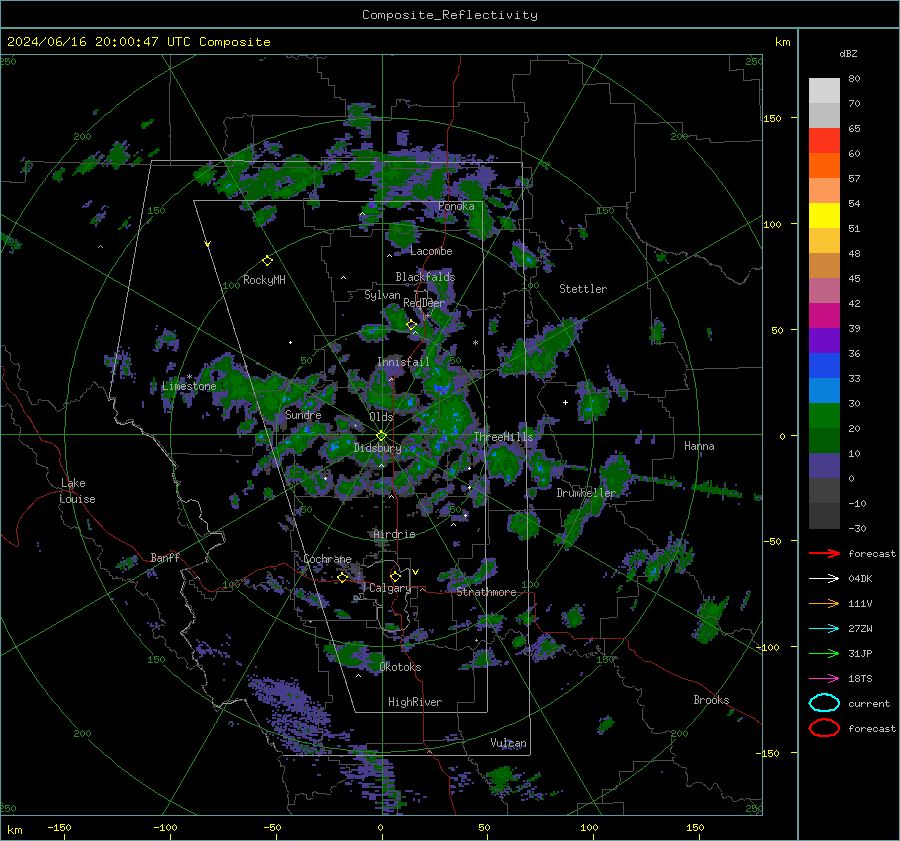Viewport: 900px width, 841px height.
Task: Click the red forecast oval in the legend
Action: (824, 728)
